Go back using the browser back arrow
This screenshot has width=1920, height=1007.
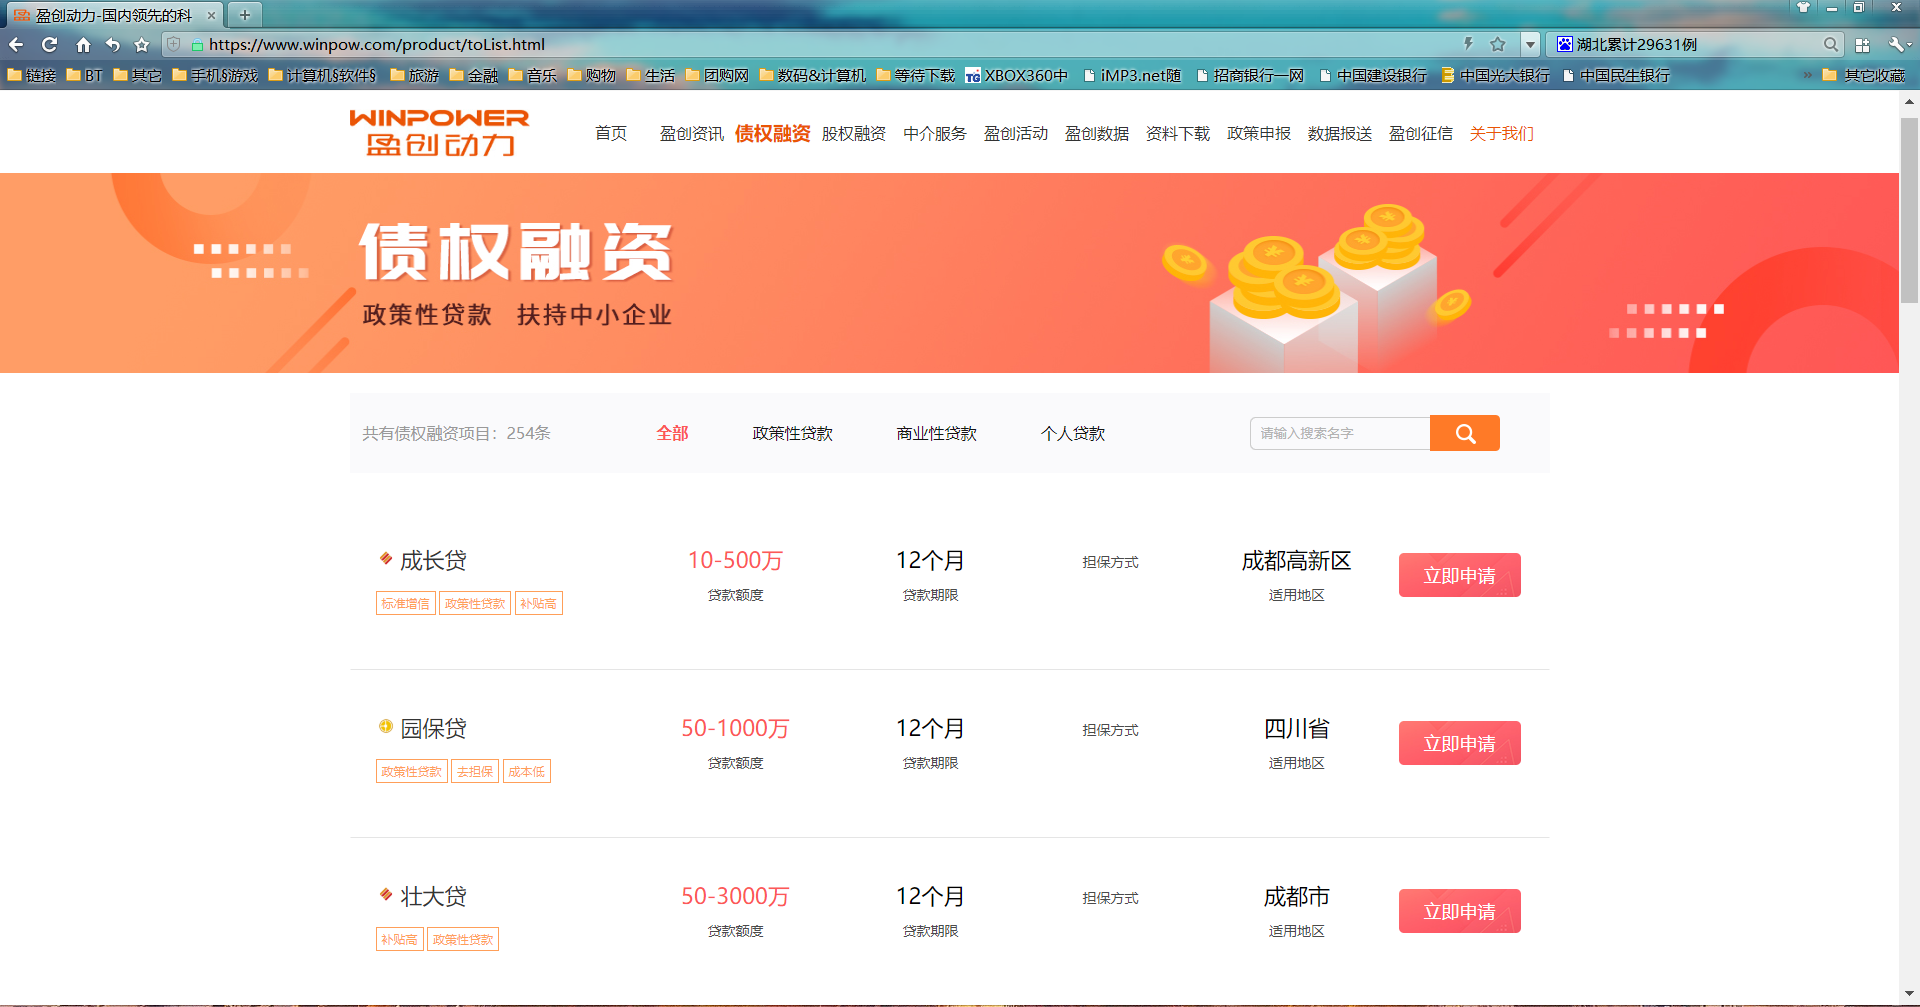tap(16, 45)
